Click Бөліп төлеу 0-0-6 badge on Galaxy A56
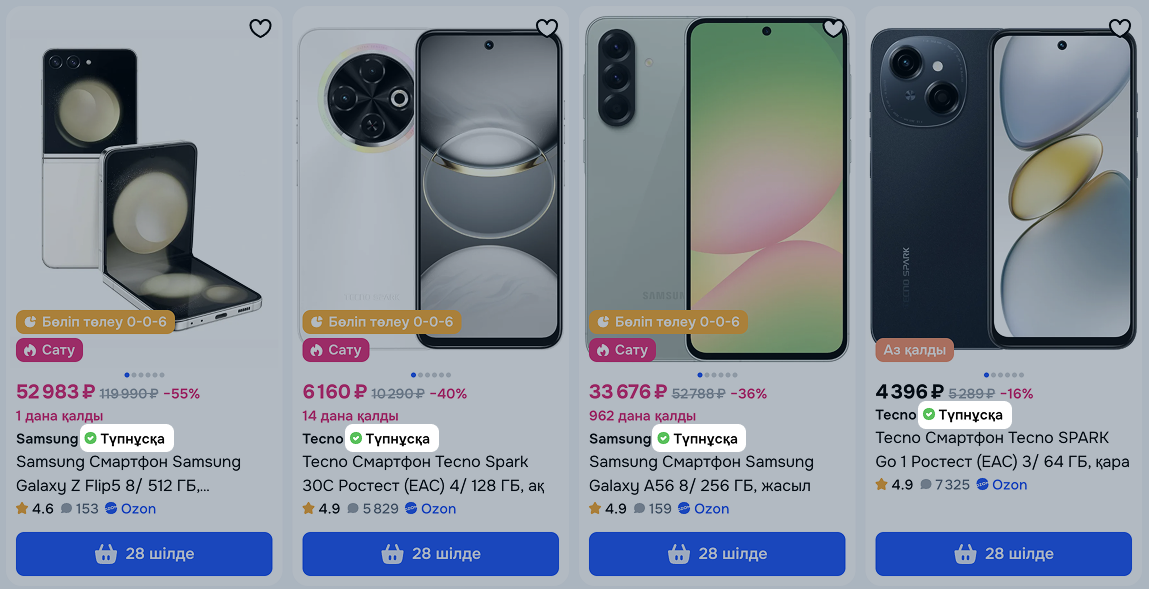Viewport: 1149px width, 589px height. [x=668, y=322]
